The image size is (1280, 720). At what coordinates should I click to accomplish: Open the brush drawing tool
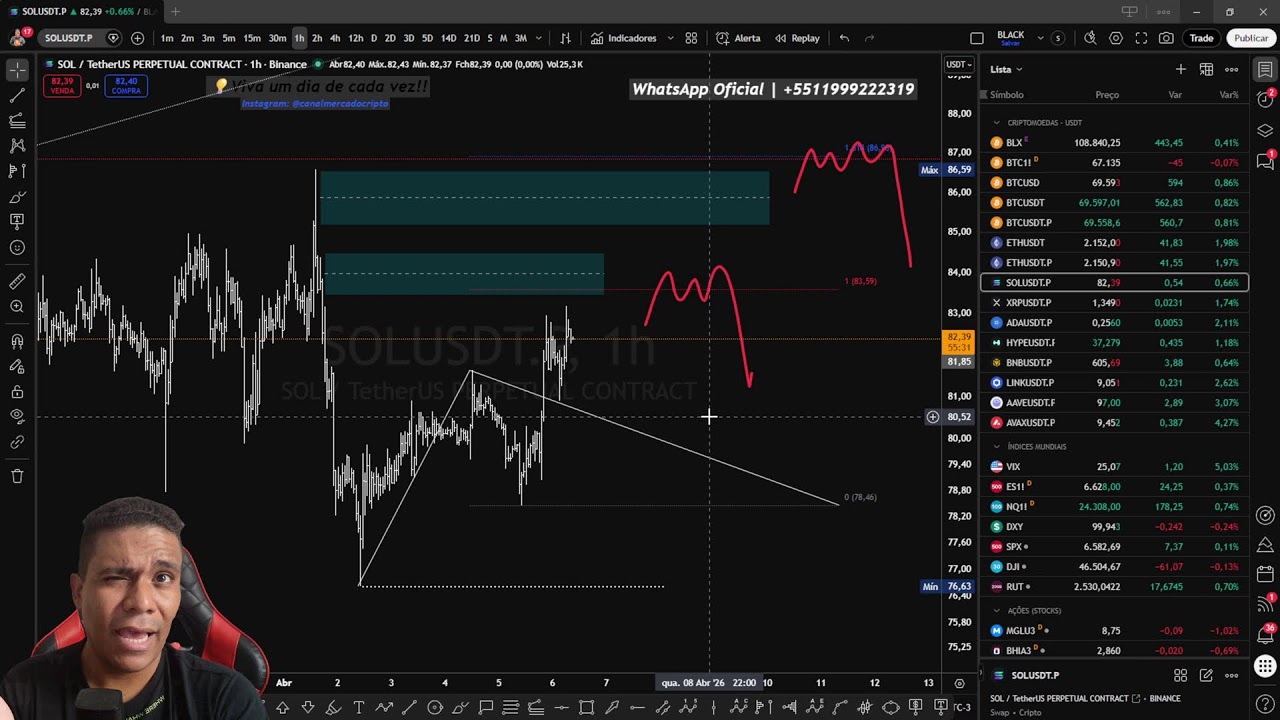click(x=17, y=196)
